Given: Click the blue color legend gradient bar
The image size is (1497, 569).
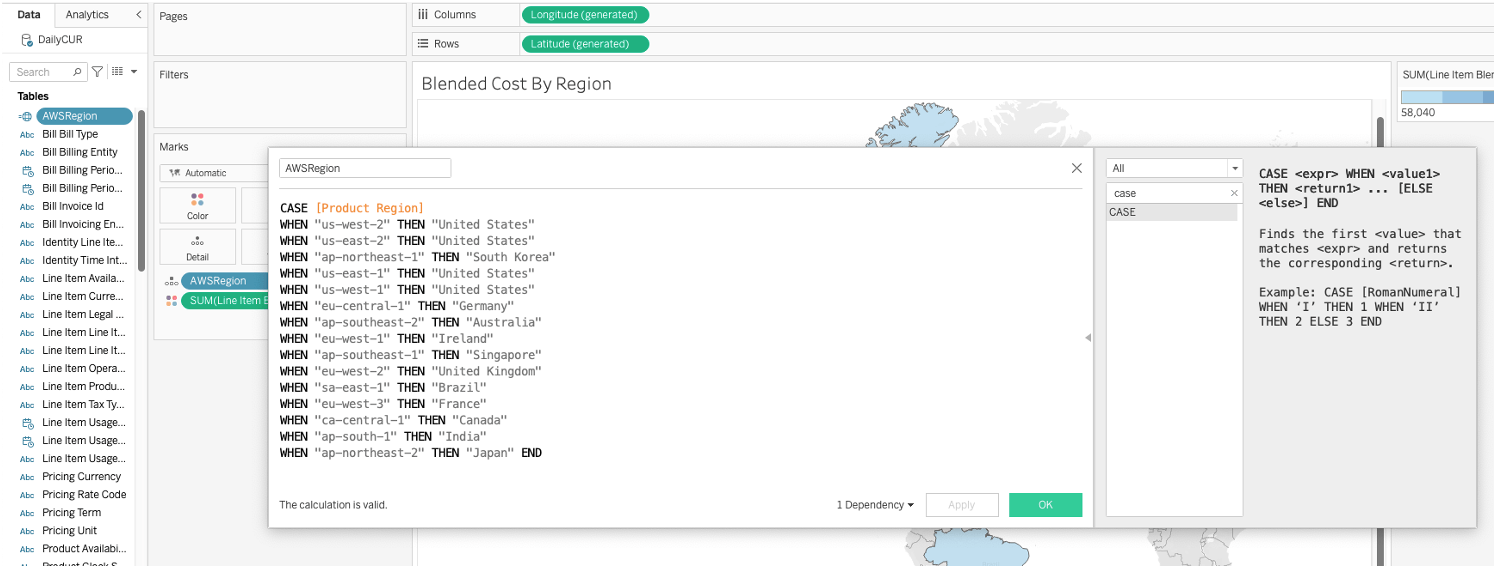Looking at the screenshot, I should (1447, 97).
